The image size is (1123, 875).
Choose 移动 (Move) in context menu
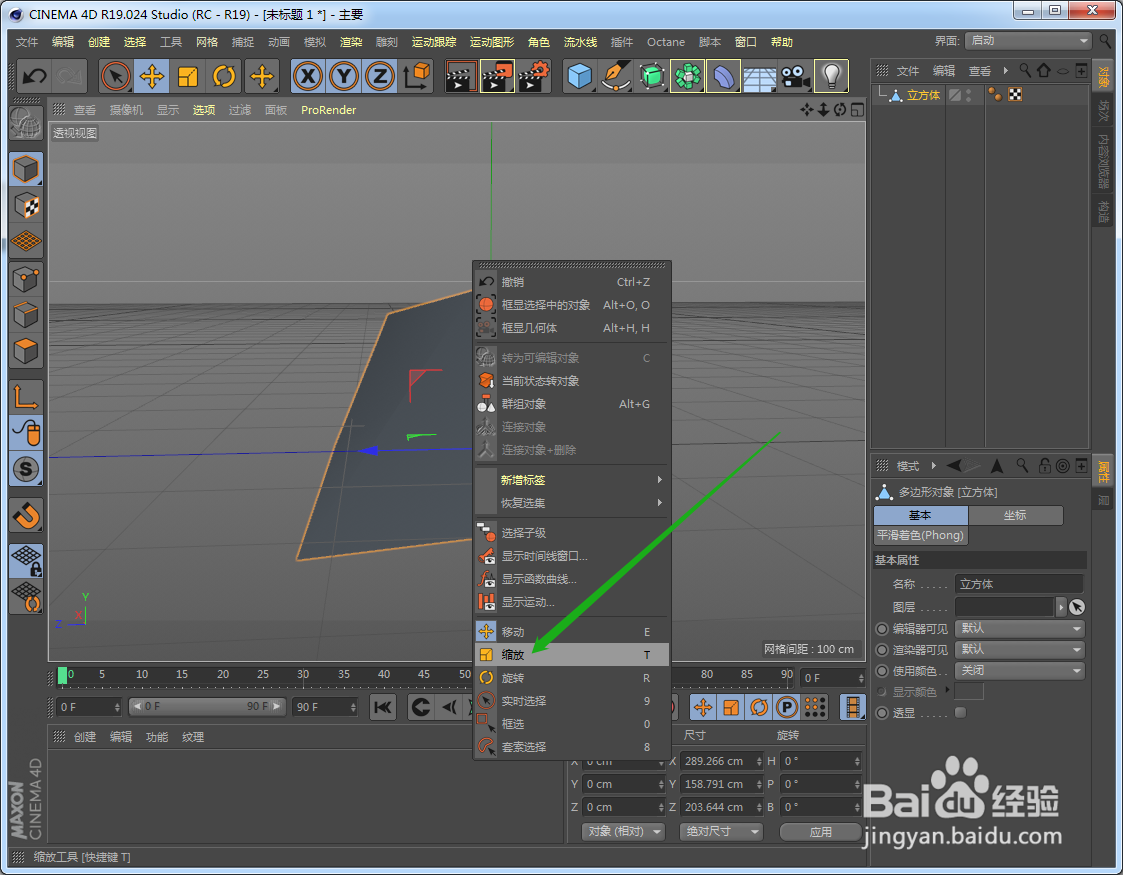click(572, 632)
